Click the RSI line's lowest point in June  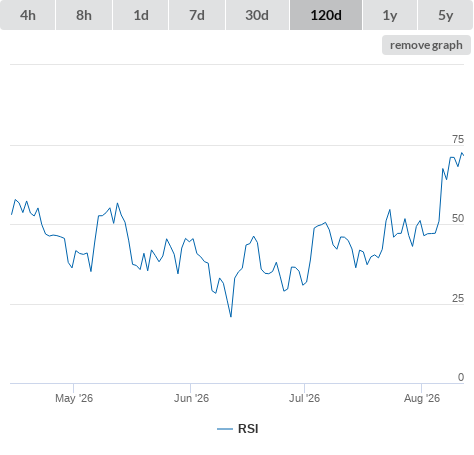point(231,316)
